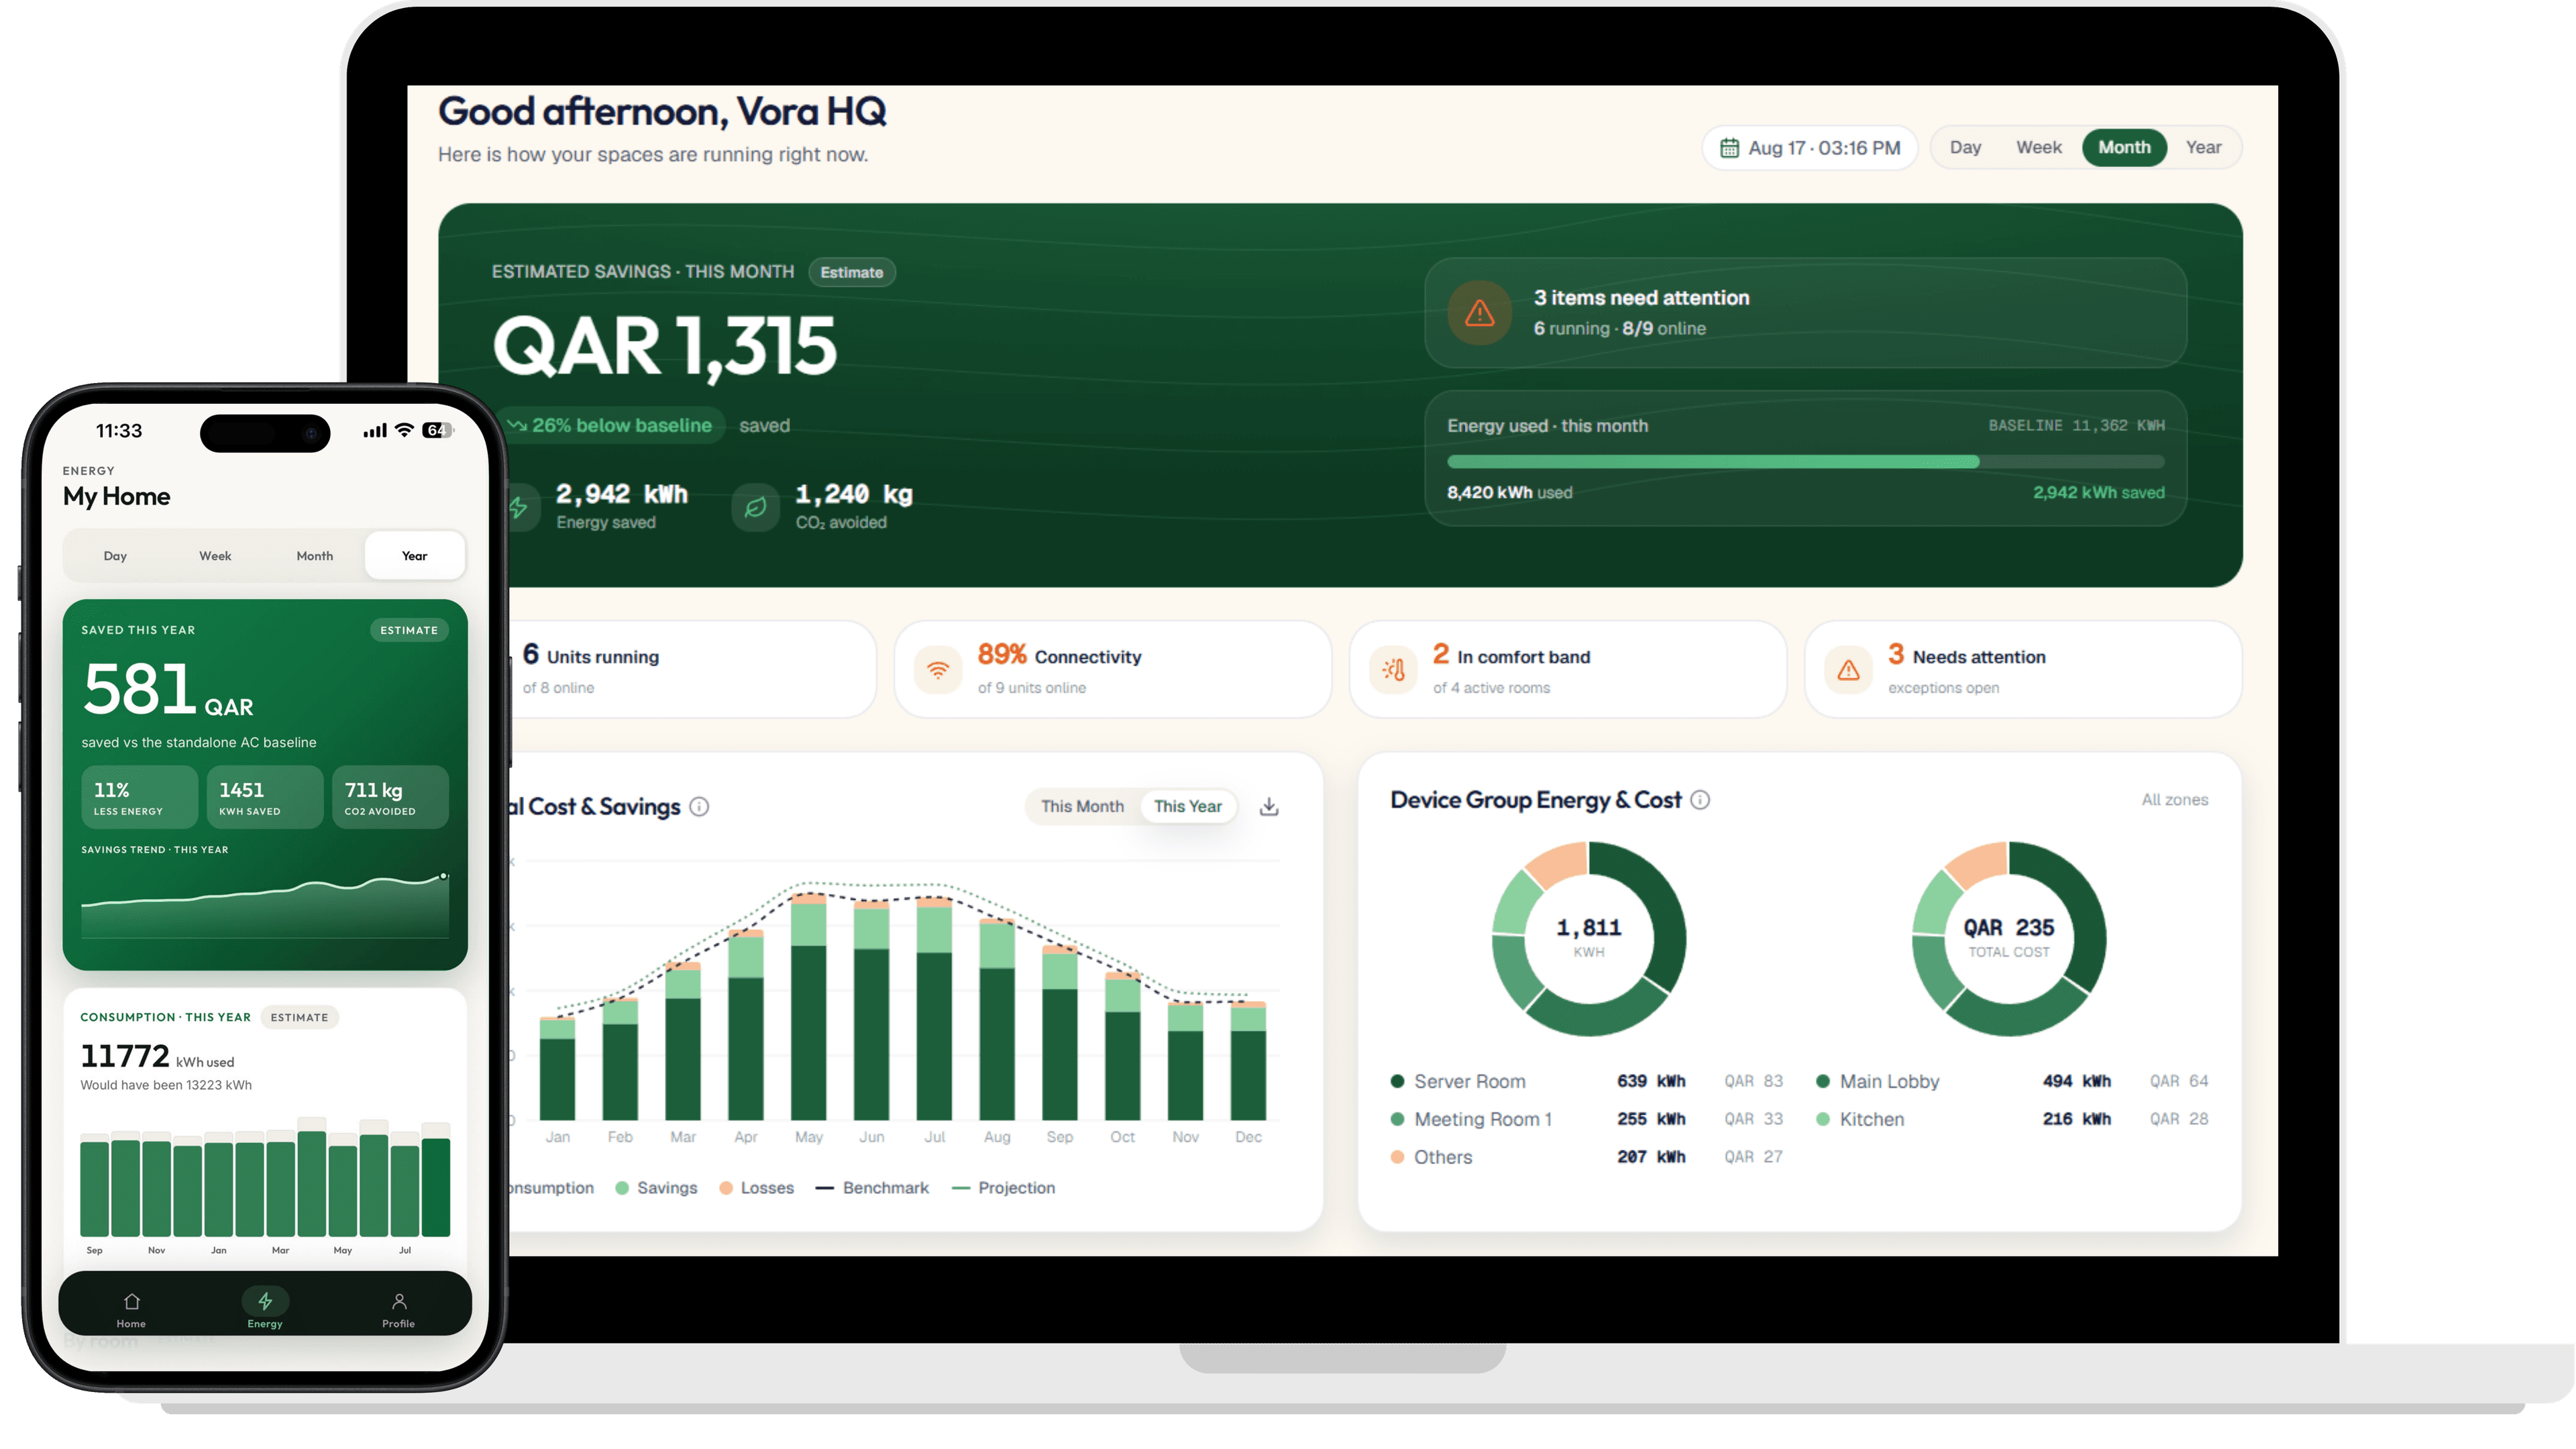The image size is (2576, 1449).
Task: Tap the wifi status icon on the phone
Action: click(x=404, y=430)
